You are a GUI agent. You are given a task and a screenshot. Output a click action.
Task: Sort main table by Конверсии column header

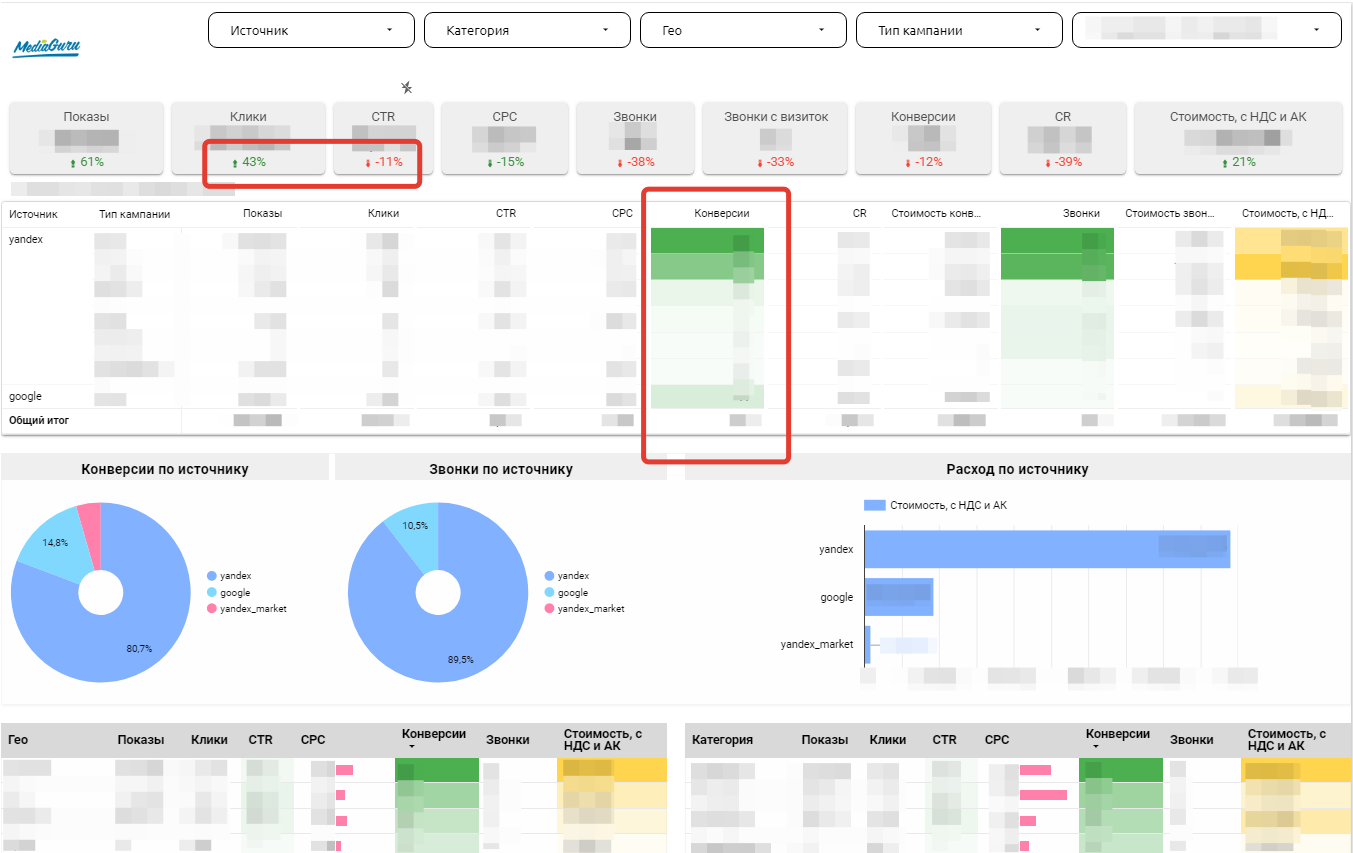point(721,213)
